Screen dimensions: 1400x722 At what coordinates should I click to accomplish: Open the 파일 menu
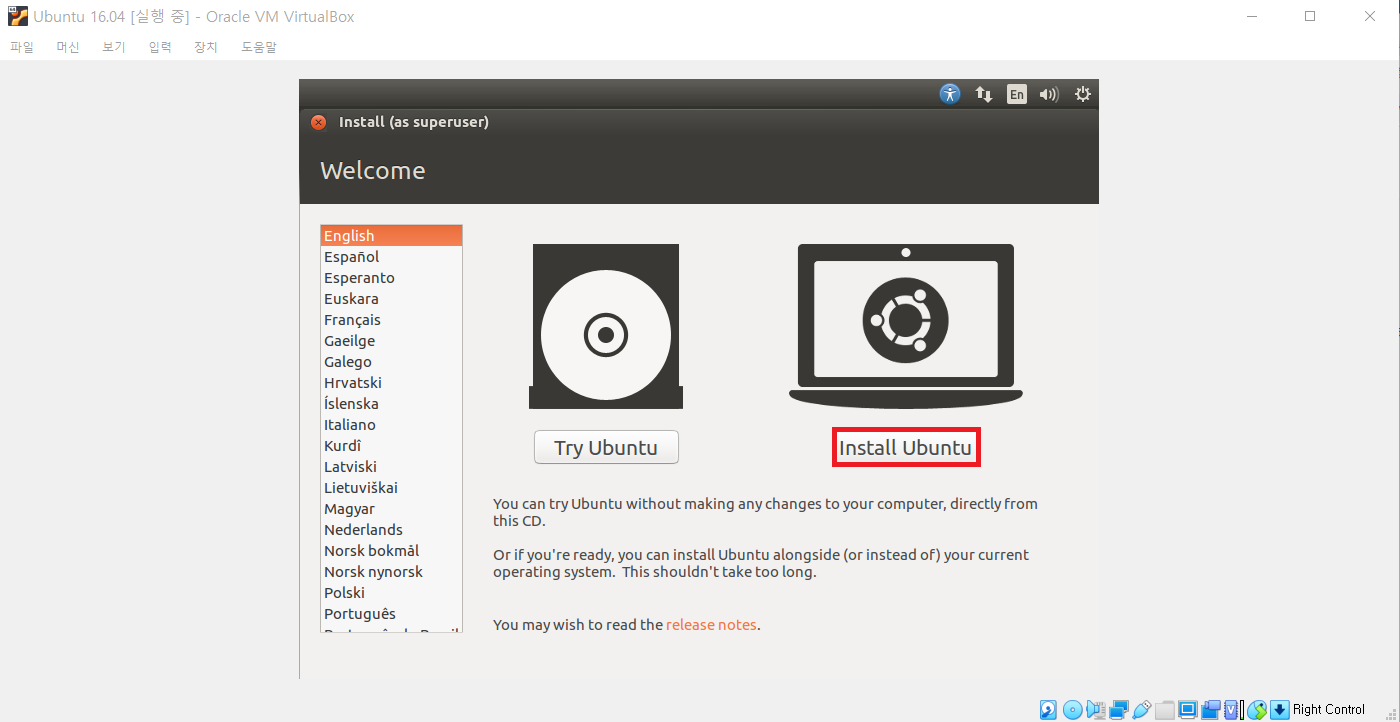21,47
